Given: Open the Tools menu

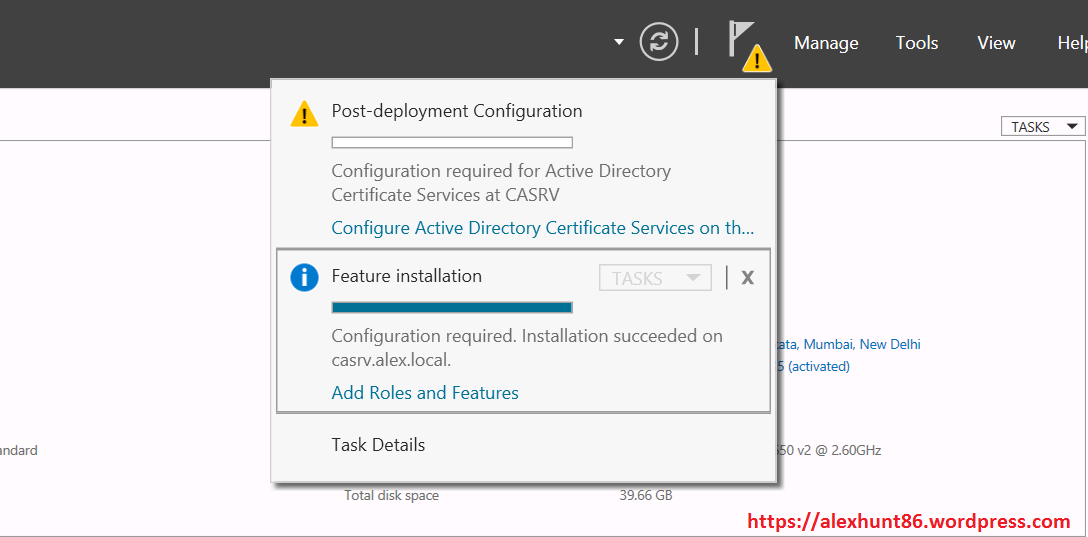Looking at the screenshot, I should pyautogui.click(x=916, y=43).
